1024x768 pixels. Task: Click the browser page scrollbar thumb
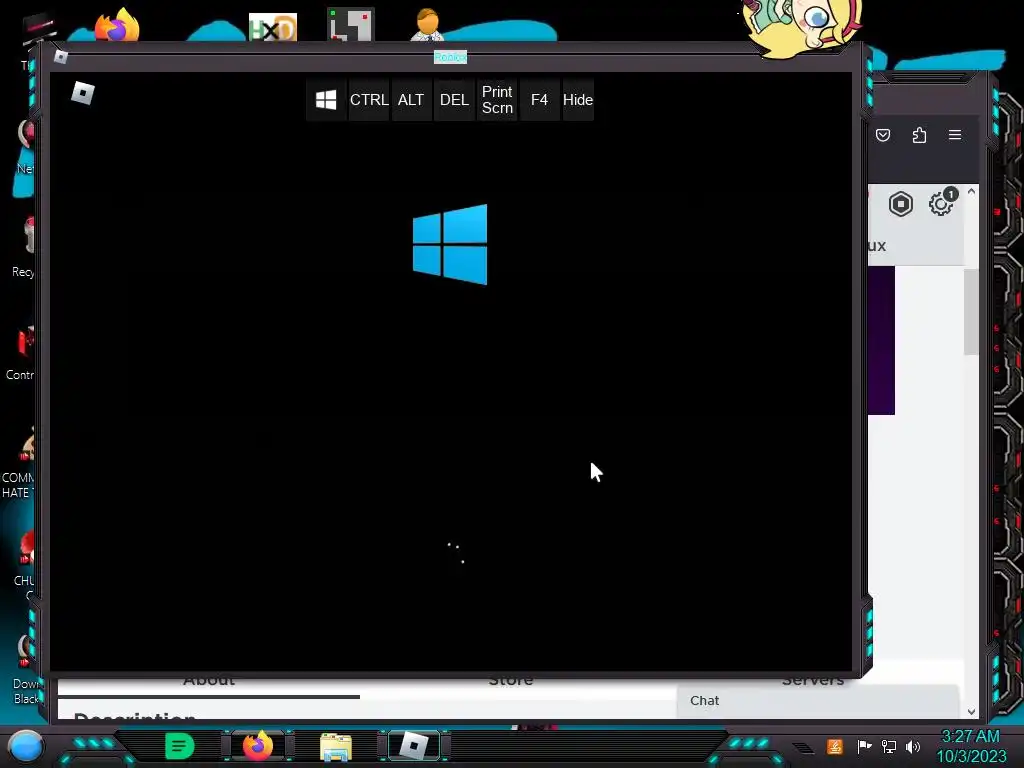coord(971,312)
